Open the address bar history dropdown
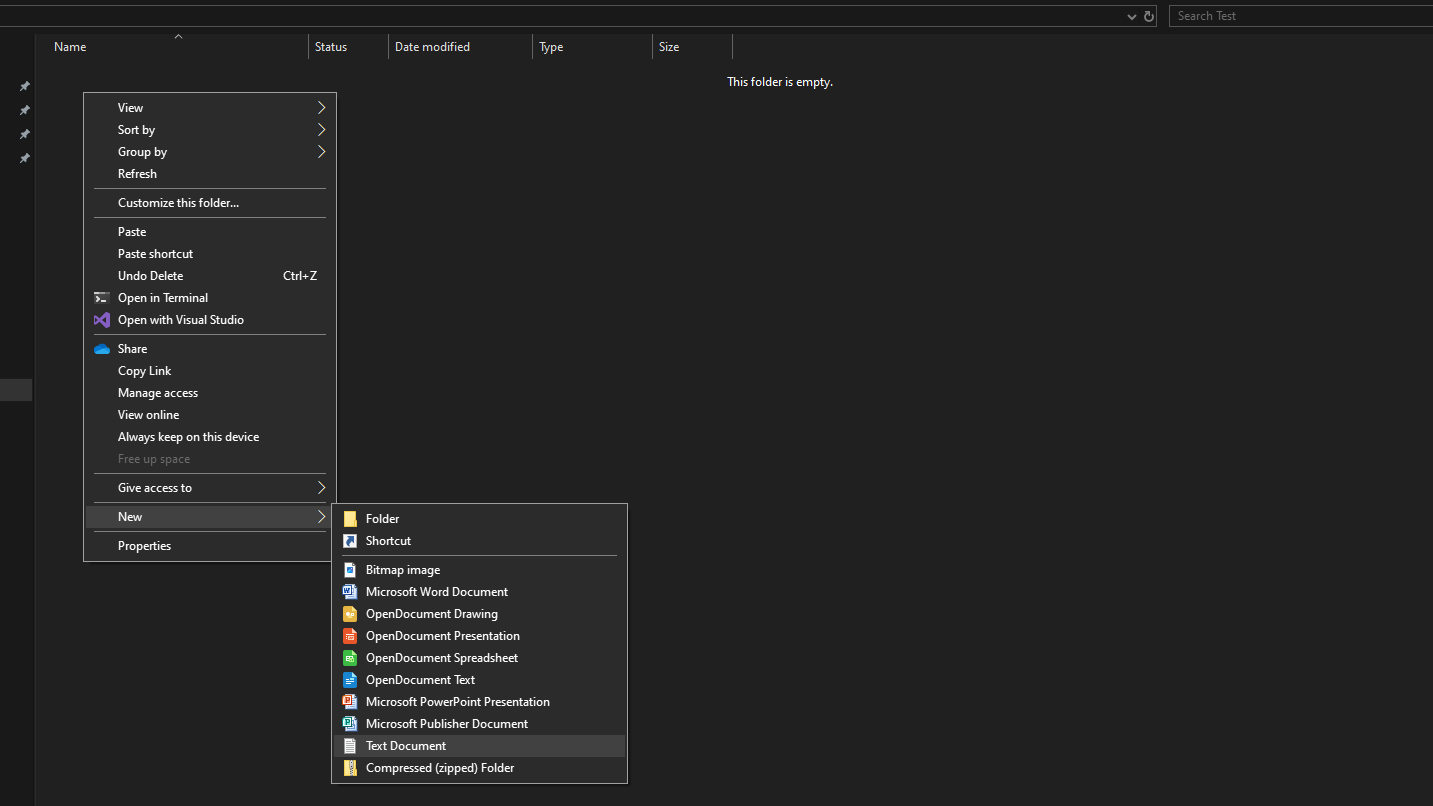This screenshot has height=806, width=1433. (x=1132, y=16)
